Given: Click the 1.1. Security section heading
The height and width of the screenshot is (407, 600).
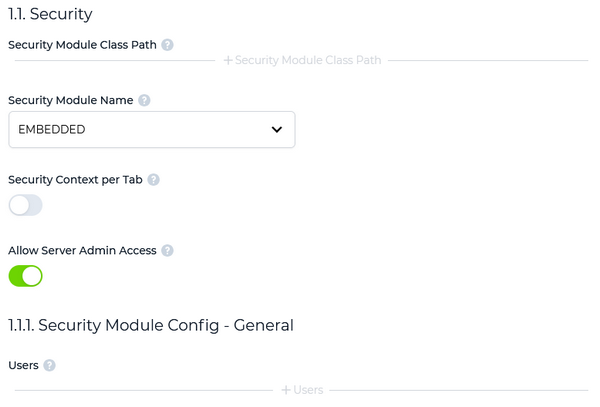Looking at the screenshot, I should click(50, 14).
